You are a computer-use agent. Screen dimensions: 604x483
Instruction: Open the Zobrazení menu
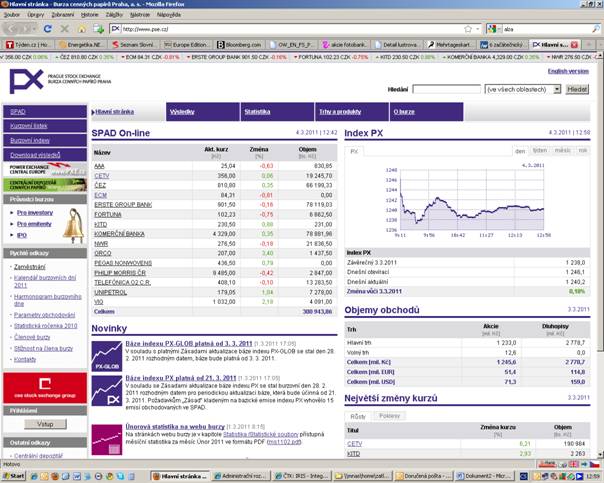click(x=62, y=15)
